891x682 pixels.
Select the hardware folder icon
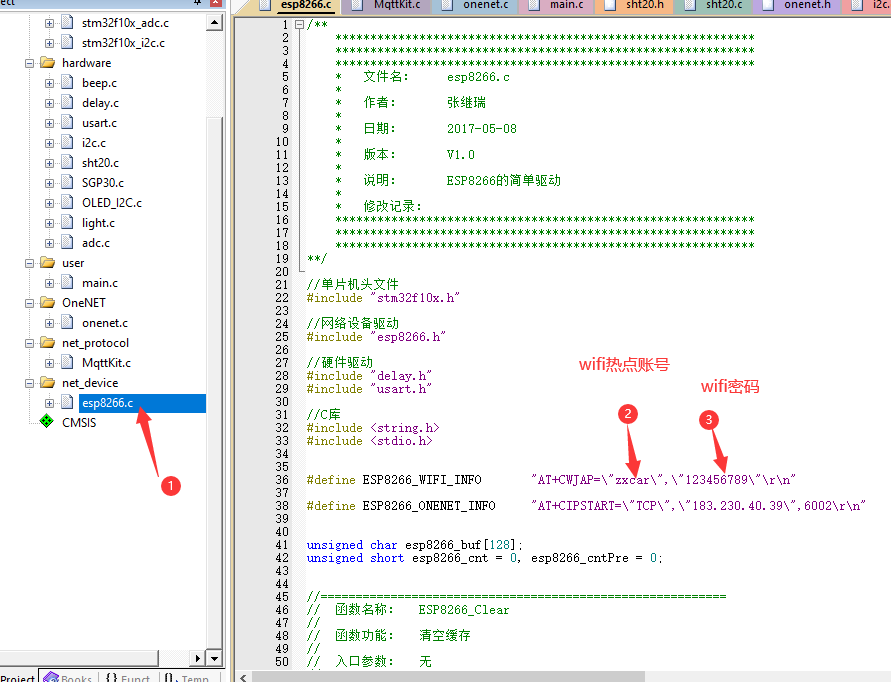coord(47,63)
